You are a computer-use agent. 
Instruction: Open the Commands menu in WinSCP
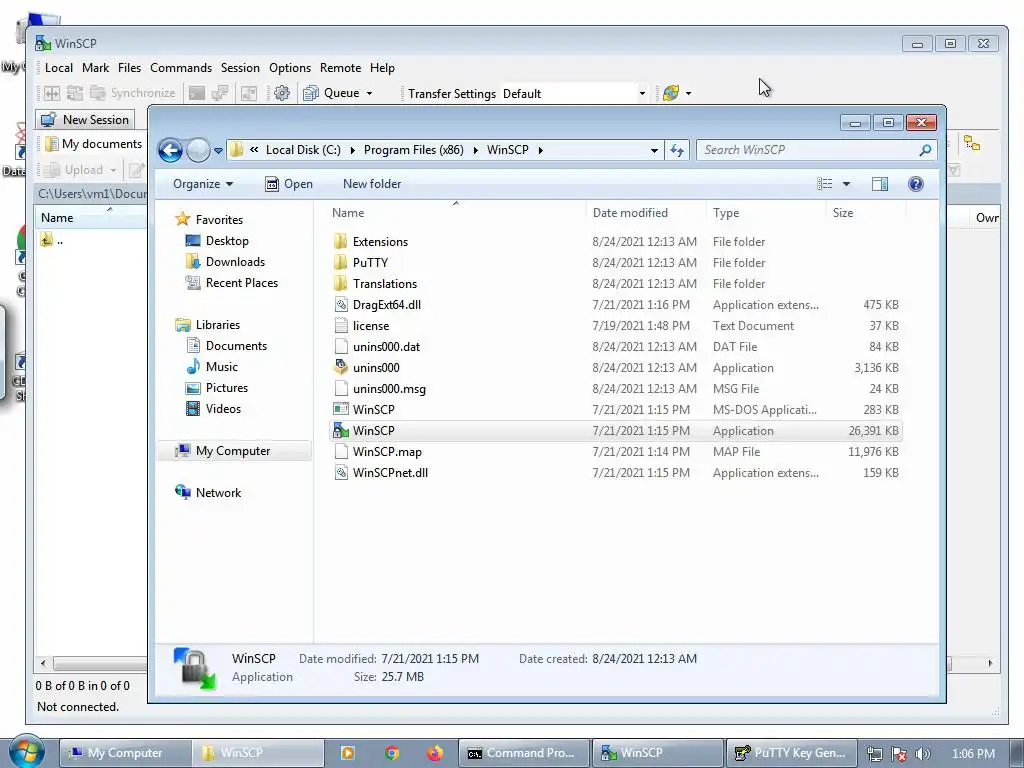click(x=181, y=68)
